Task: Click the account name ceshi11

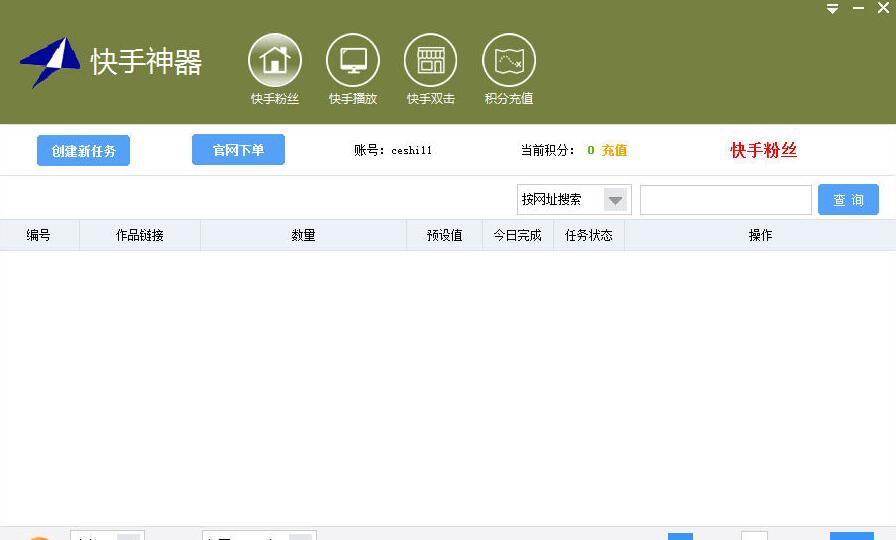Action: 411,150
